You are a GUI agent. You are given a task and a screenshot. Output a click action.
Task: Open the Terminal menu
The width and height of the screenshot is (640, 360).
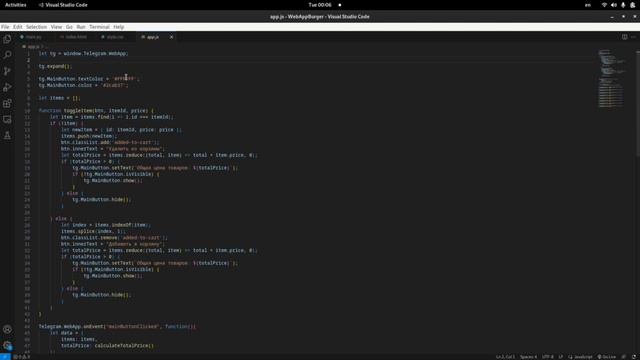pyautogui.click(x=99, y=27)
